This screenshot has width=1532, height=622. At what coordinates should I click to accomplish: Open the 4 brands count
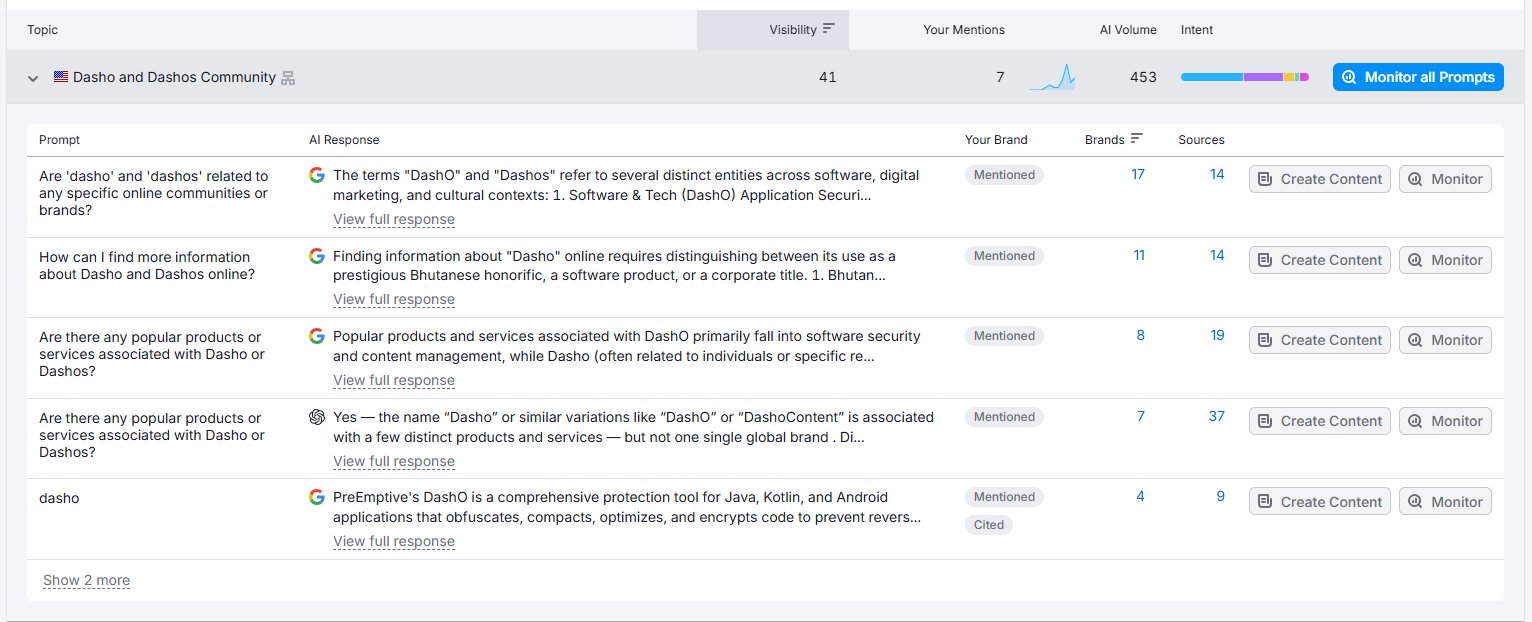pyautogui.click(x=1141, y=496)
